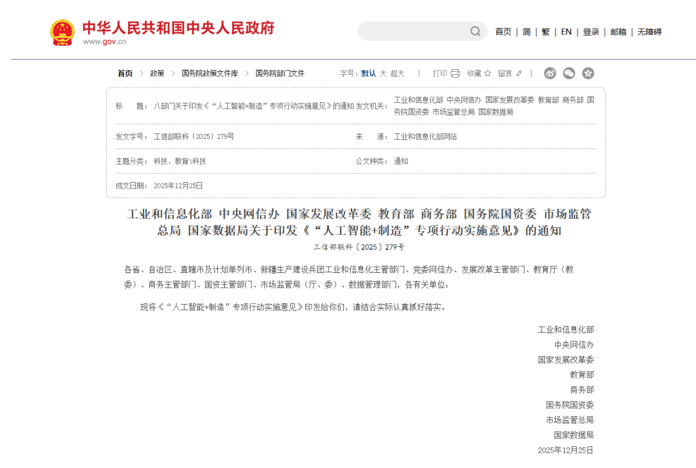Open the 首页 link in top navigation
The height and width of the screenshot is (468, 696).
coord(503,31)
